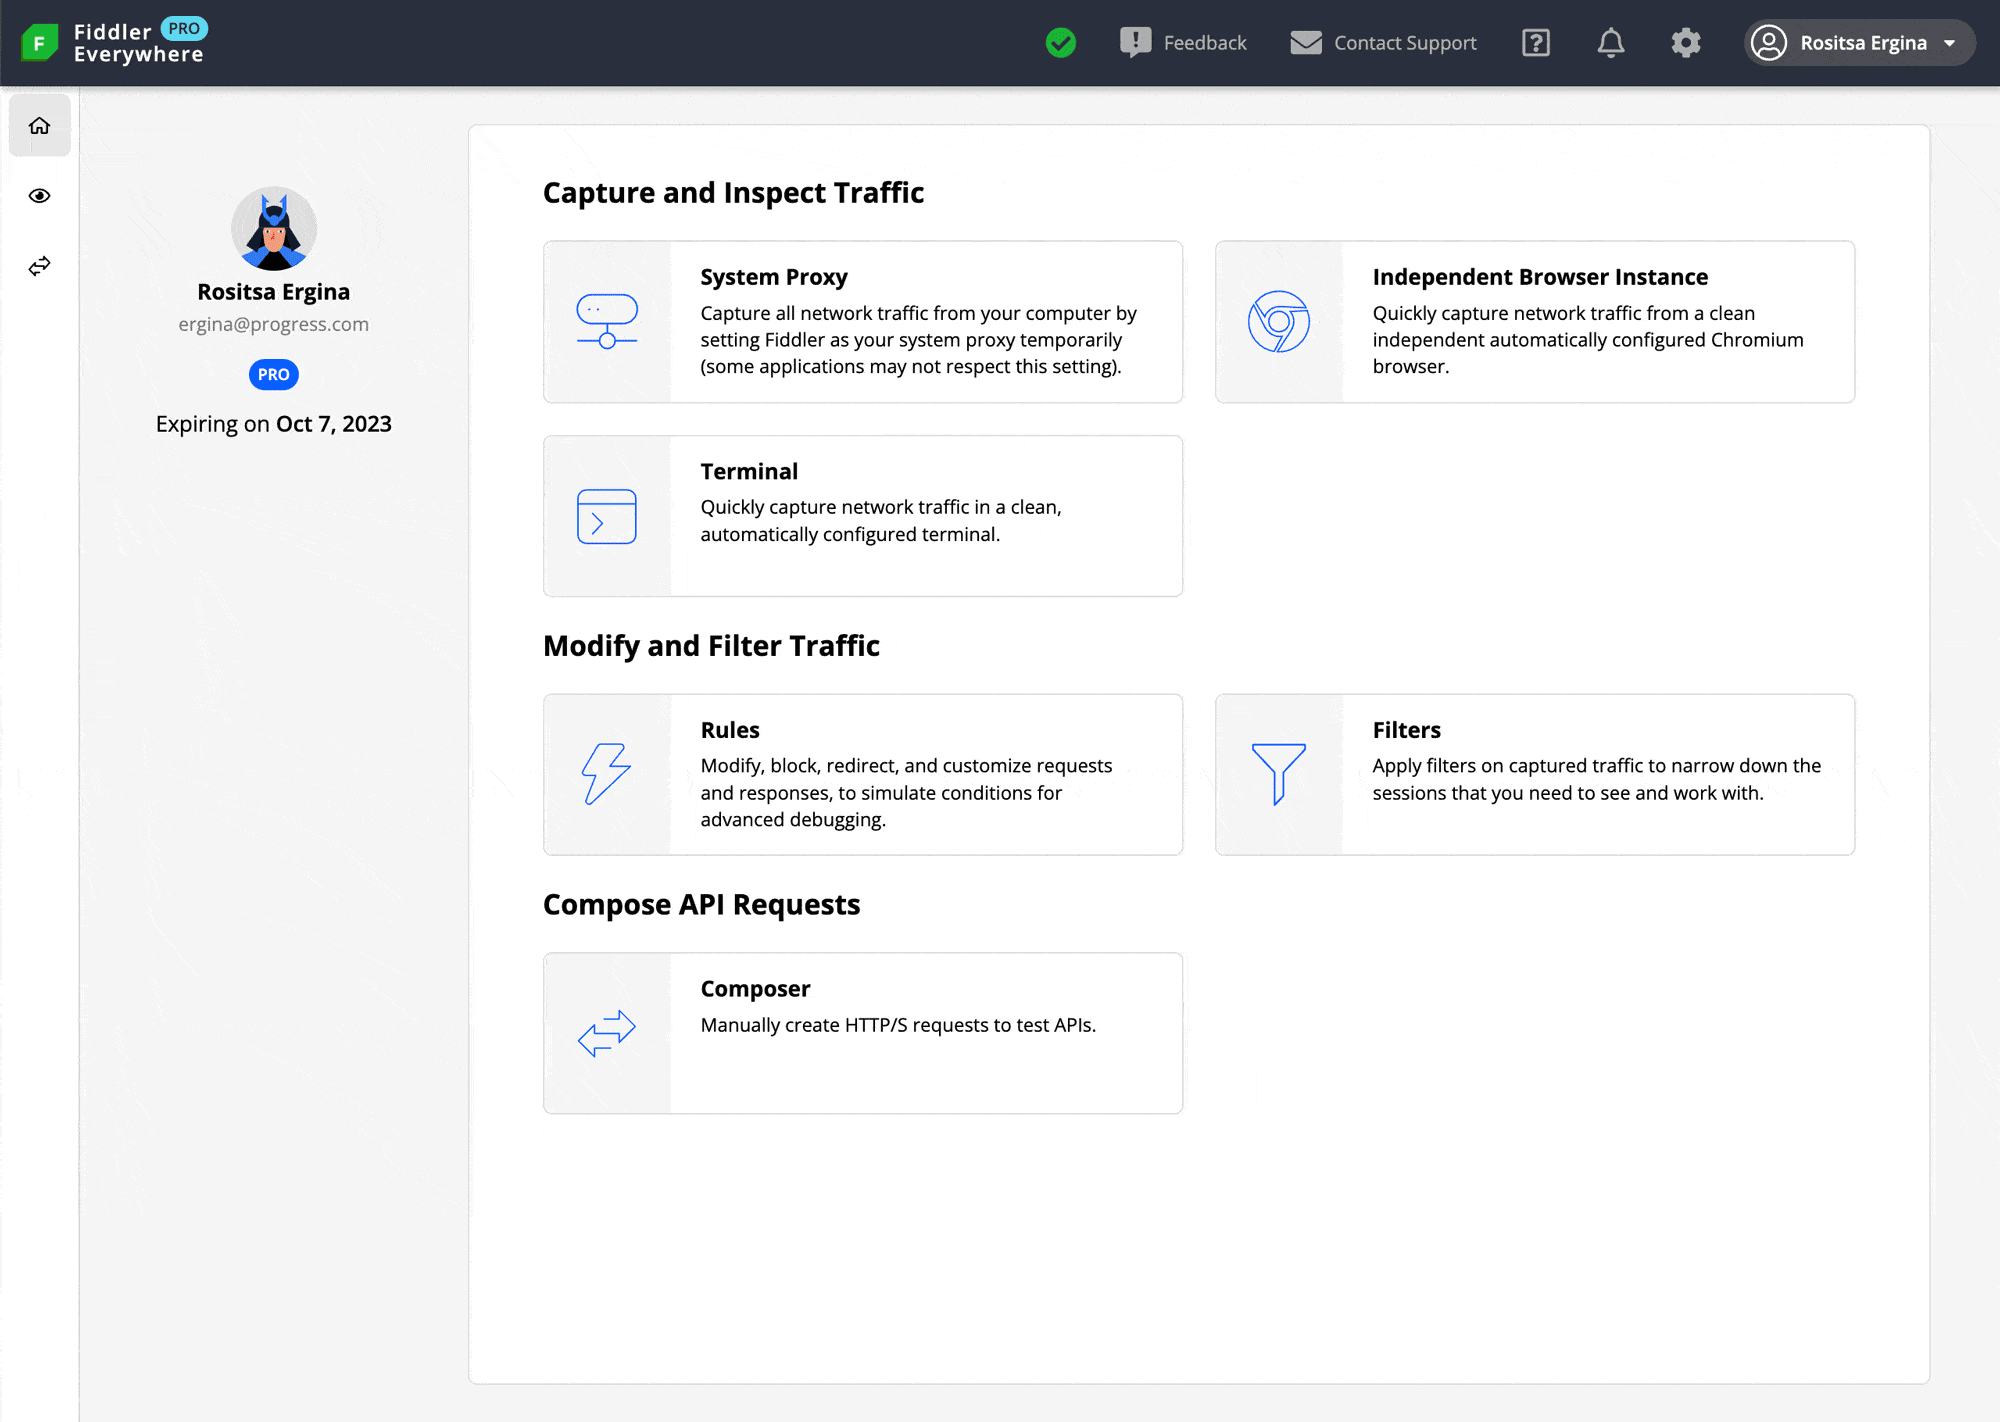2000x1422 pixels.
Task: Open the help question mark icon
Action: point(1536,43)
